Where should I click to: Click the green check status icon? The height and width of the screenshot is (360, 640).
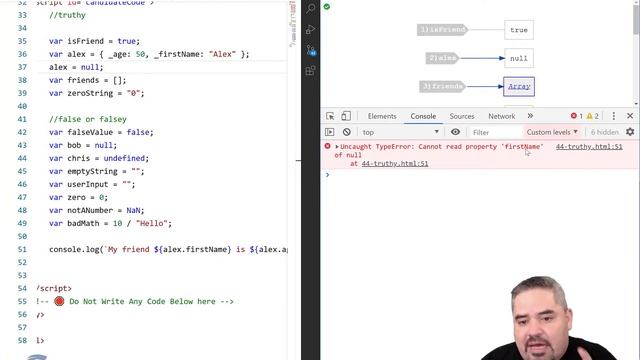327,7
